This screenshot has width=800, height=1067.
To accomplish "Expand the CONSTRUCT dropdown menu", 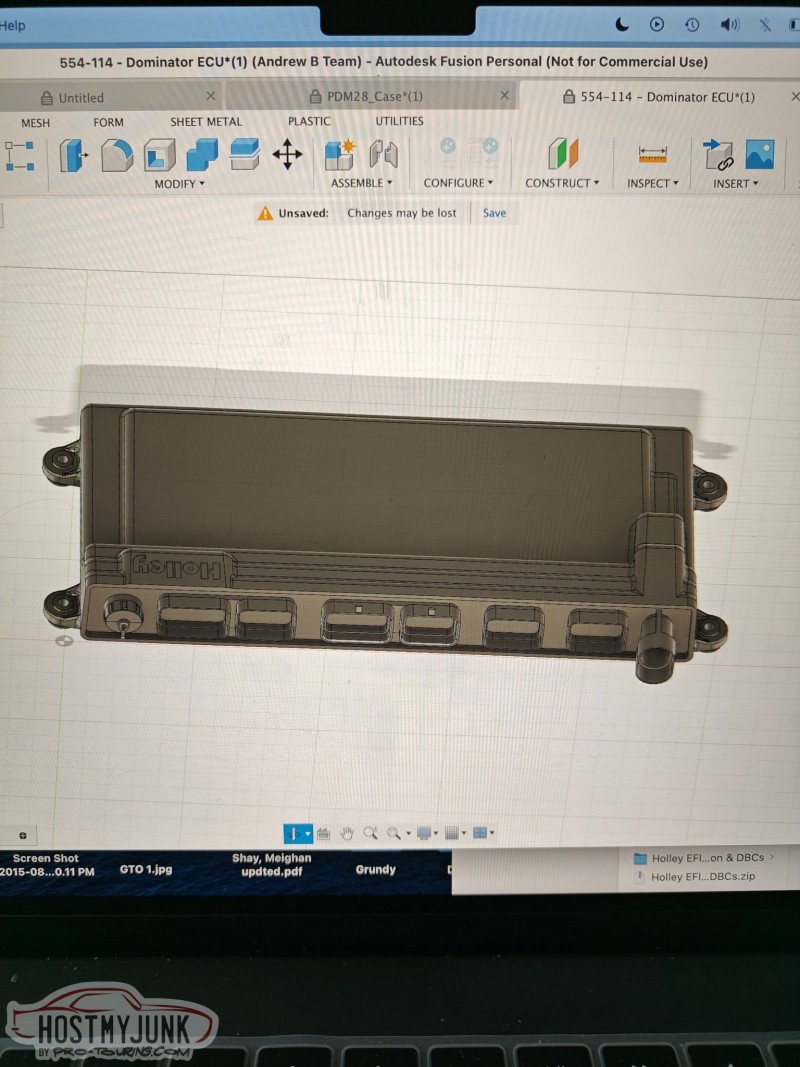I will 562,183.
